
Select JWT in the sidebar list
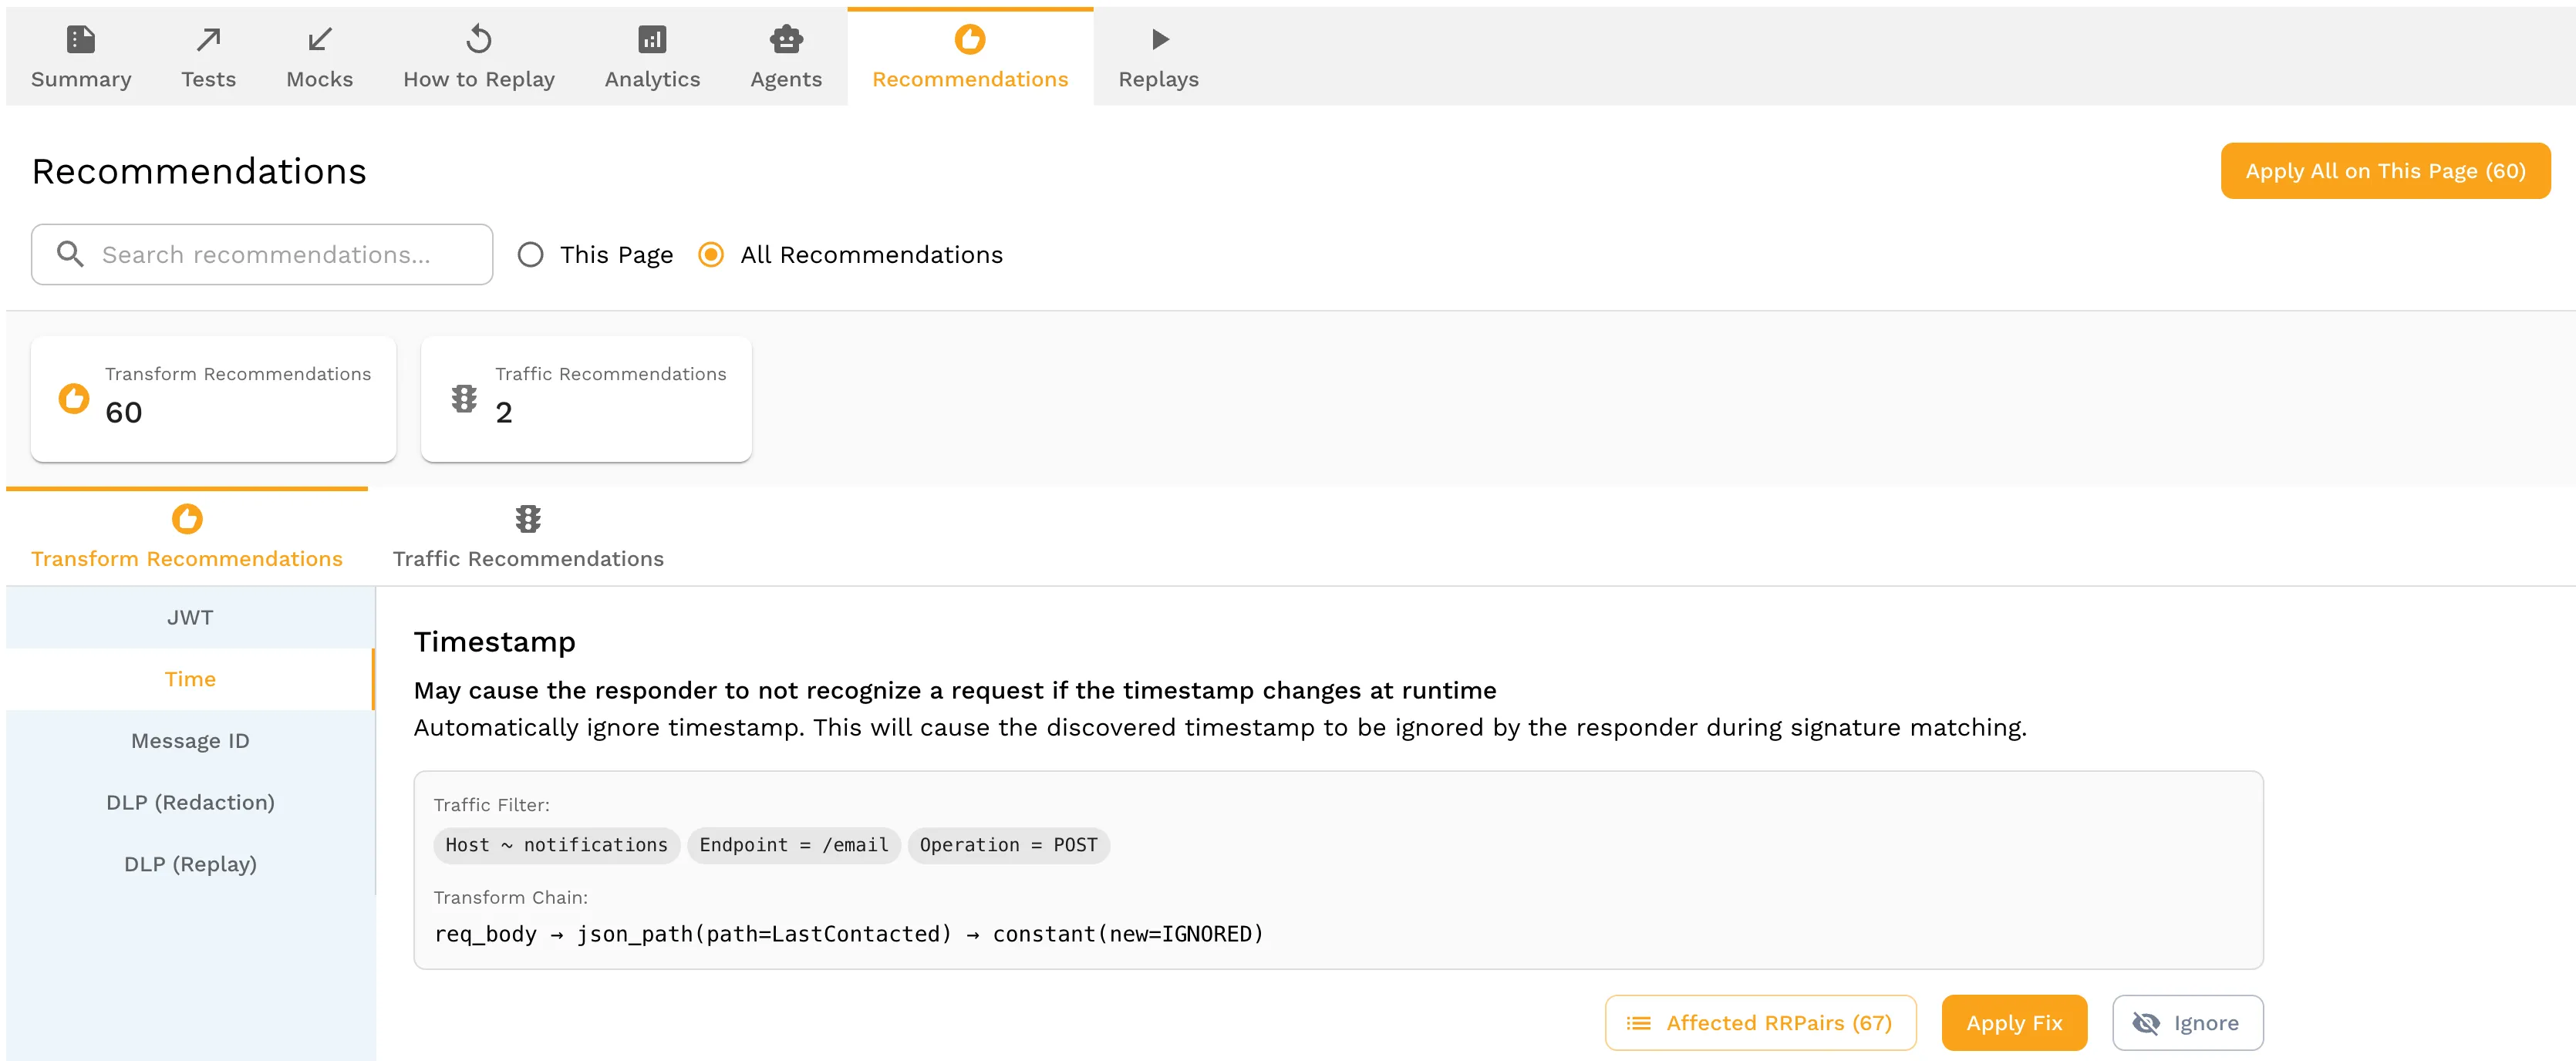[190, 617]
